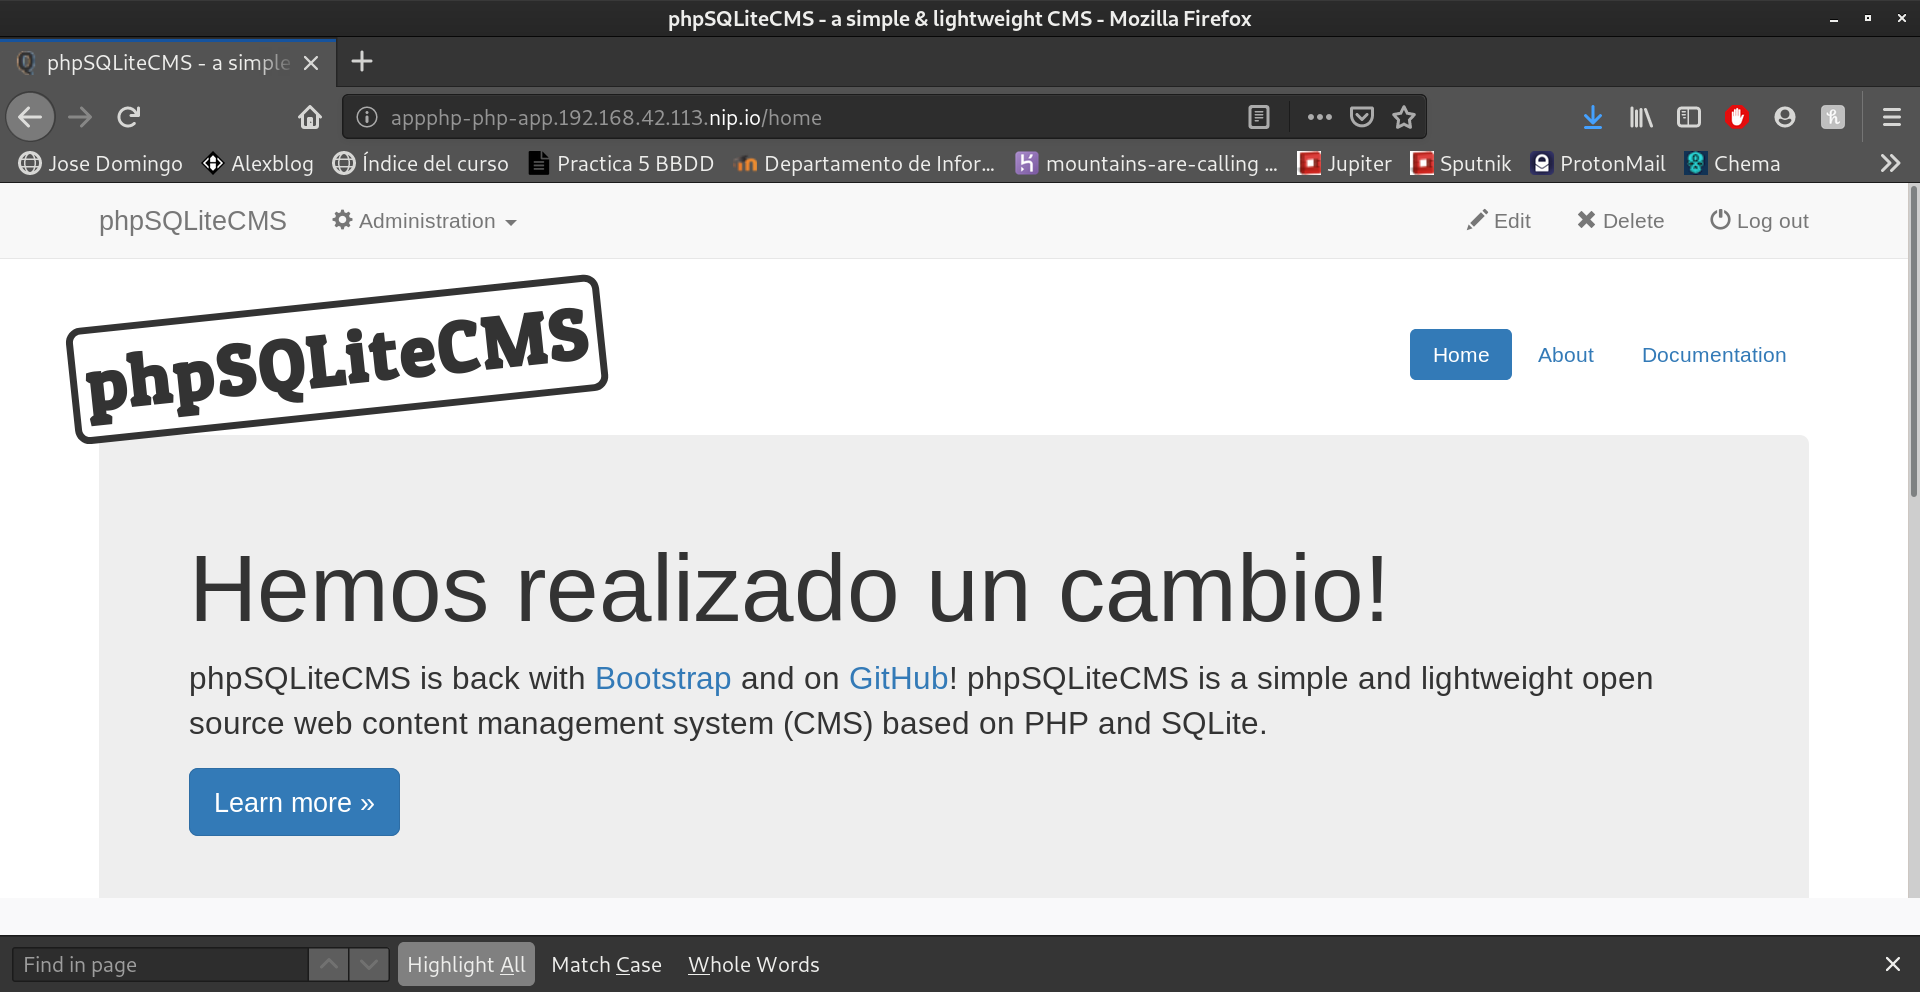This screenshot has width=1920, height=992.
Task: Click the Find in page field
Action: (x=160, y=964)
